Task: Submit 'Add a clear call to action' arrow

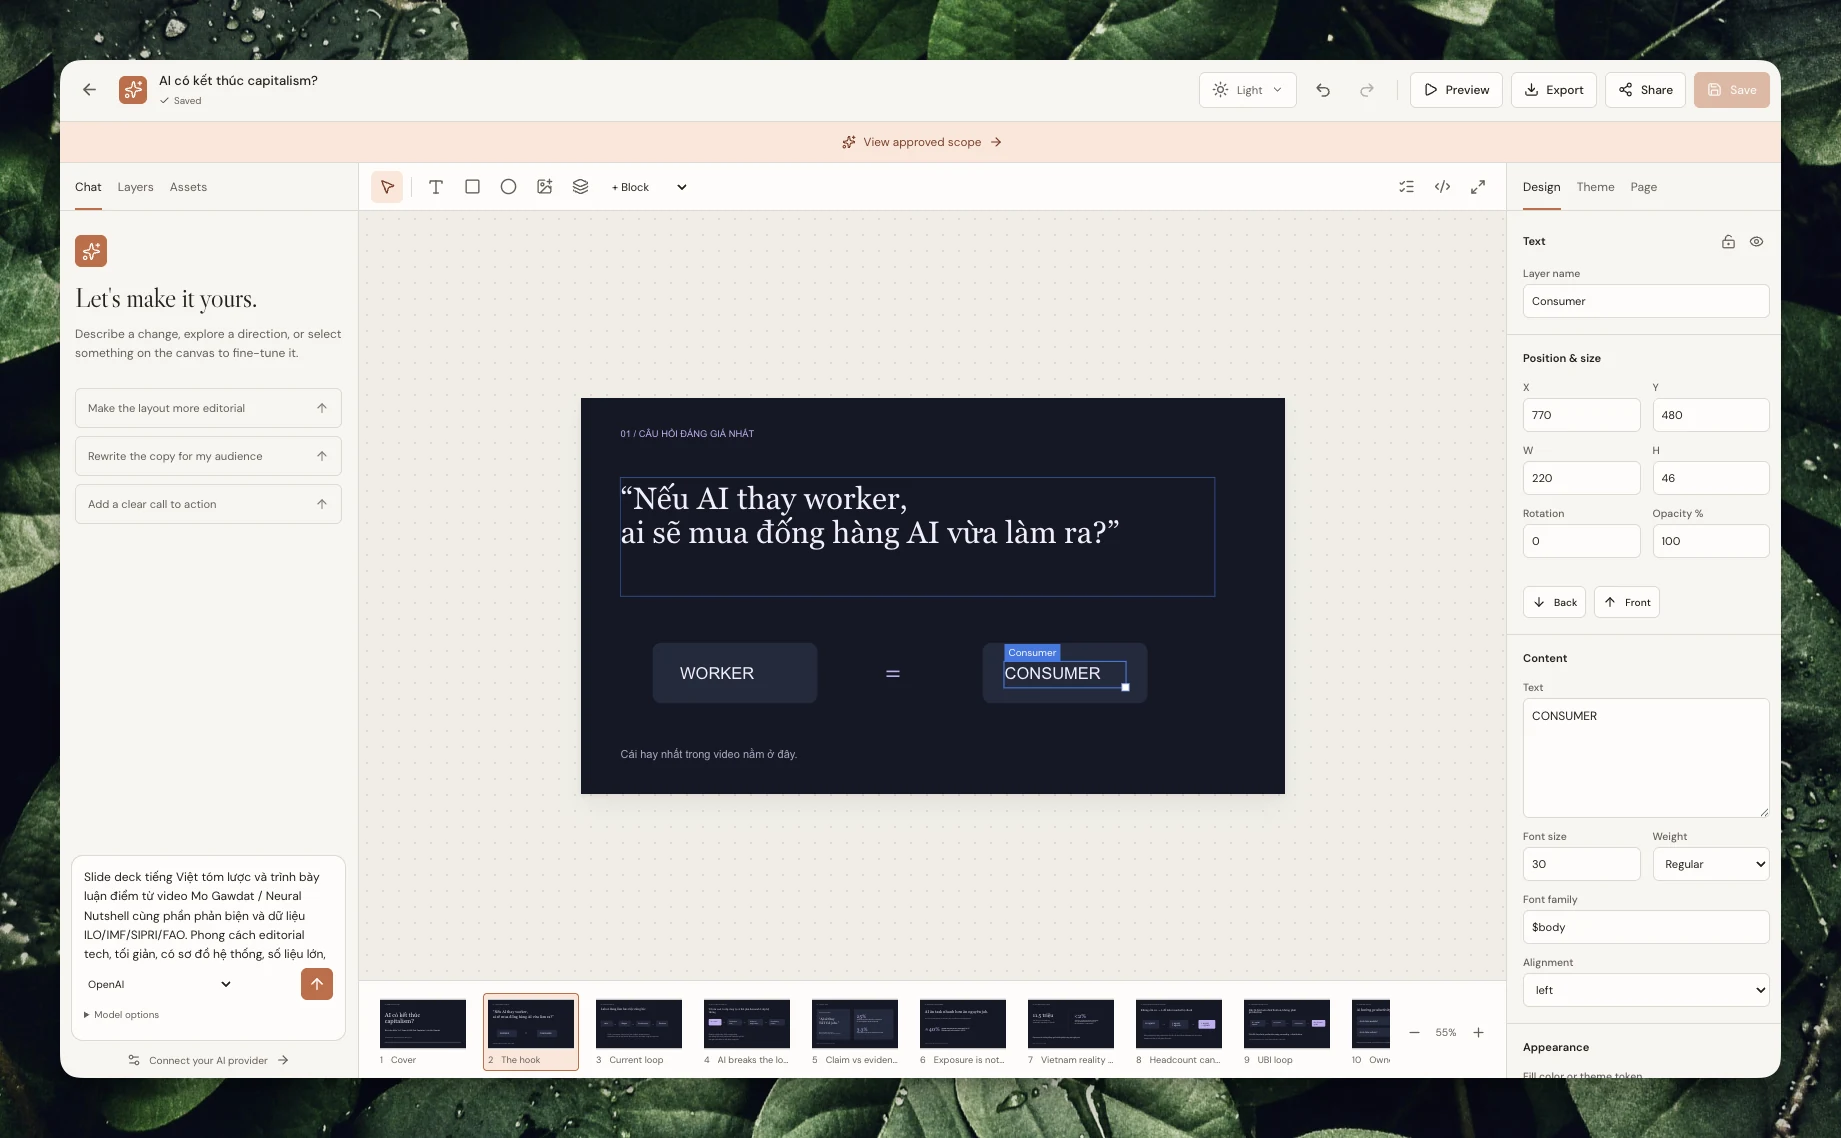Action: (x=322, y=504)
